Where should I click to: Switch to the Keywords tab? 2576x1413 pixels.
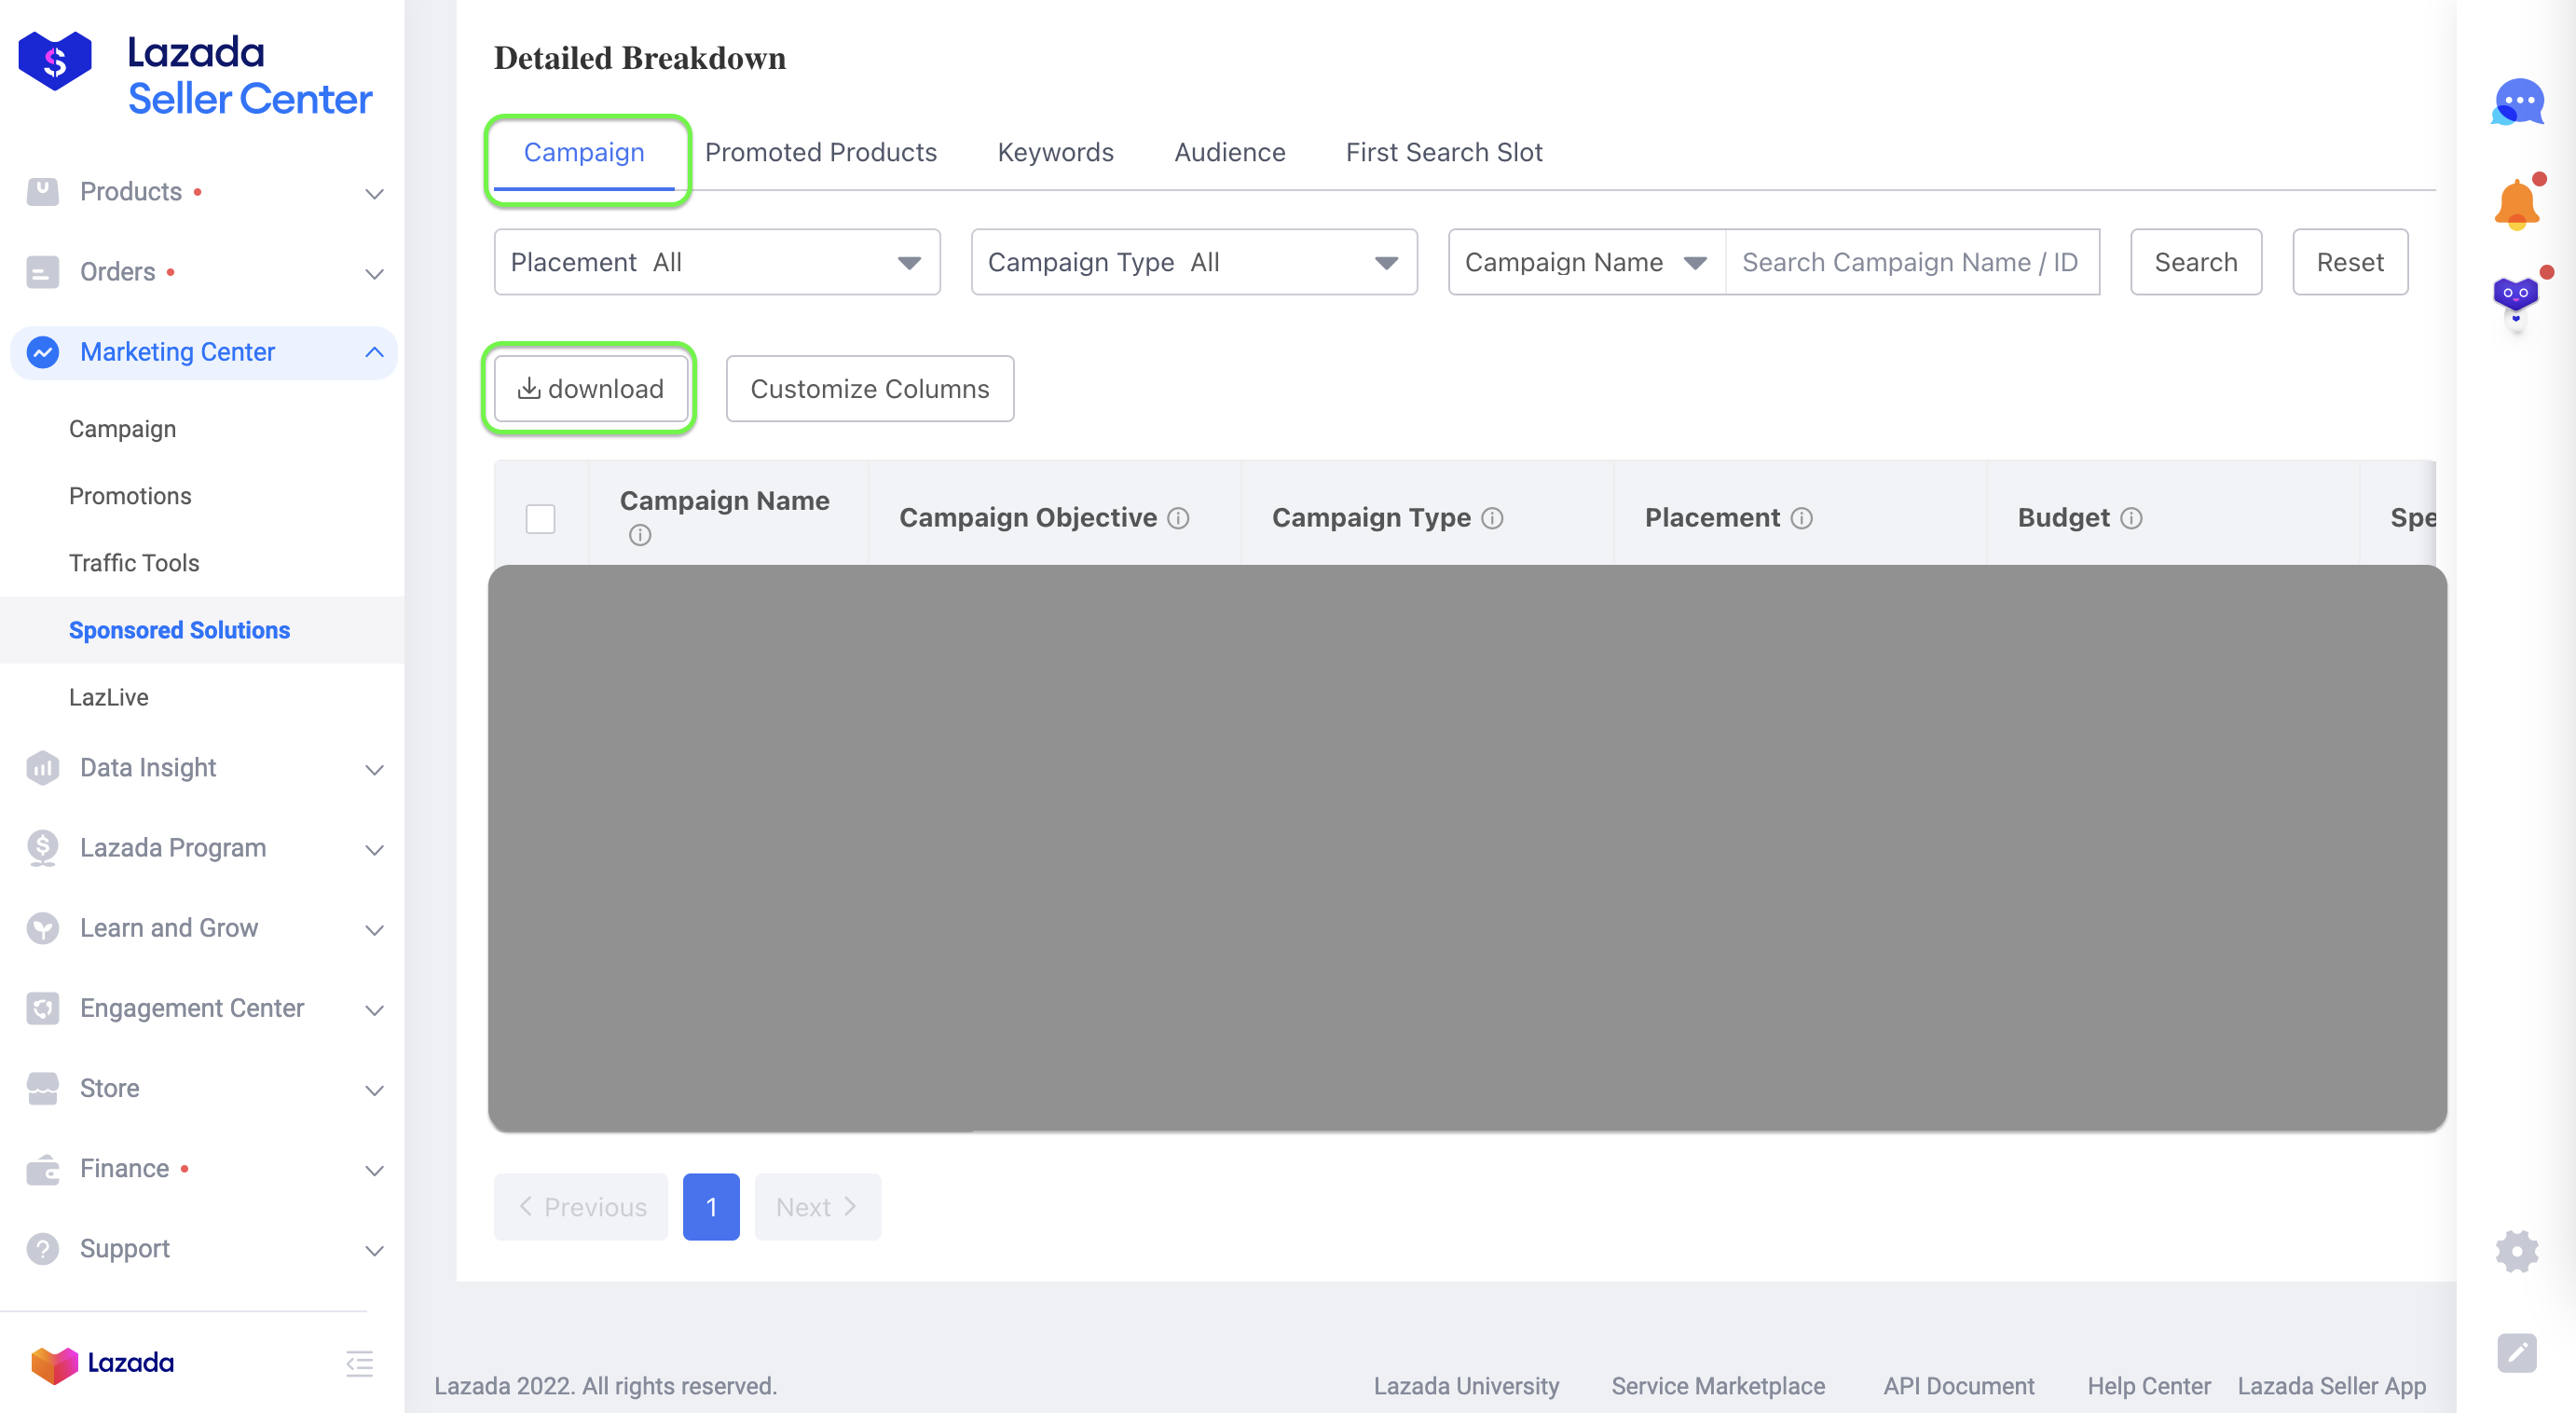(1055, 152)
